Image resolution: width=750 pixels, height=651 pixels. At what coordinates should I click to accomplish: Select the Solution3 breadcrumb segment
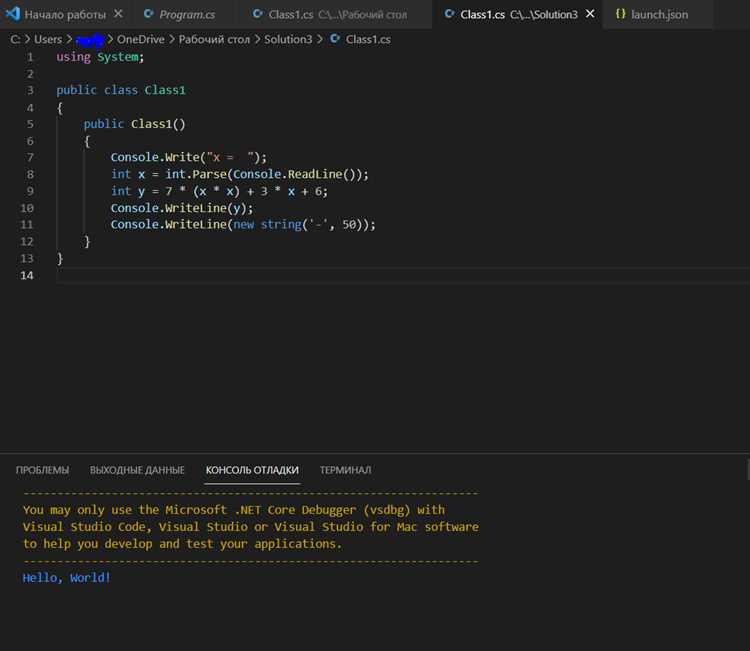click(288, 39)
